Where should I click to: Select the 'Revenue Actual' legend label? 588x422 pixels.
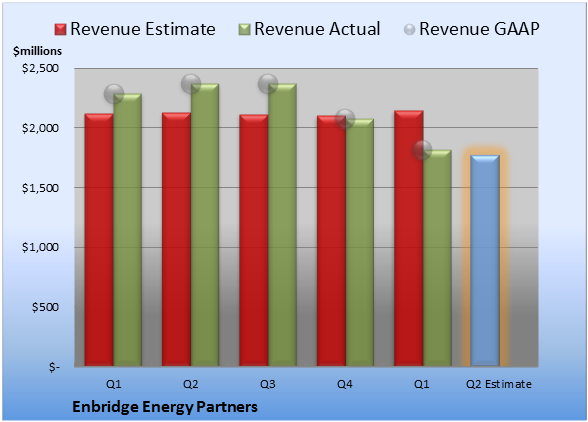(317, 29)
